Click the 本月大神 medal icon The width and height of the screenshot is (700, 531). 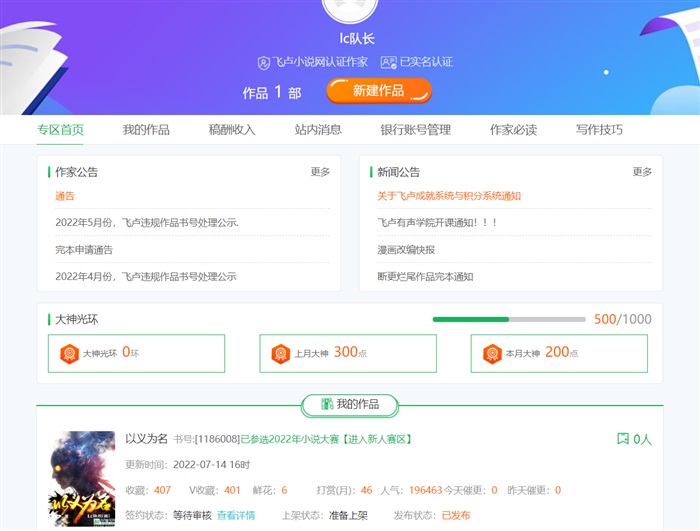(492, 353)
